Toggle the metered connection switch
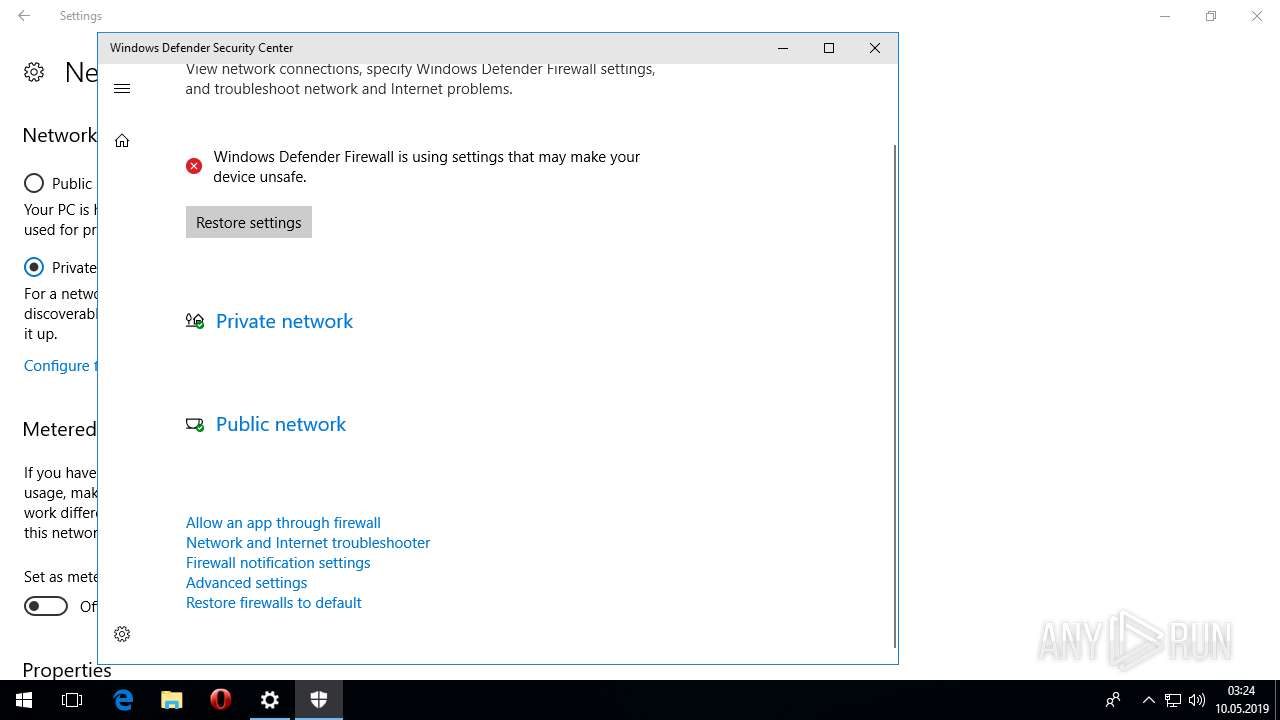Screen dimensions: 1280x720 coord(46,606)
